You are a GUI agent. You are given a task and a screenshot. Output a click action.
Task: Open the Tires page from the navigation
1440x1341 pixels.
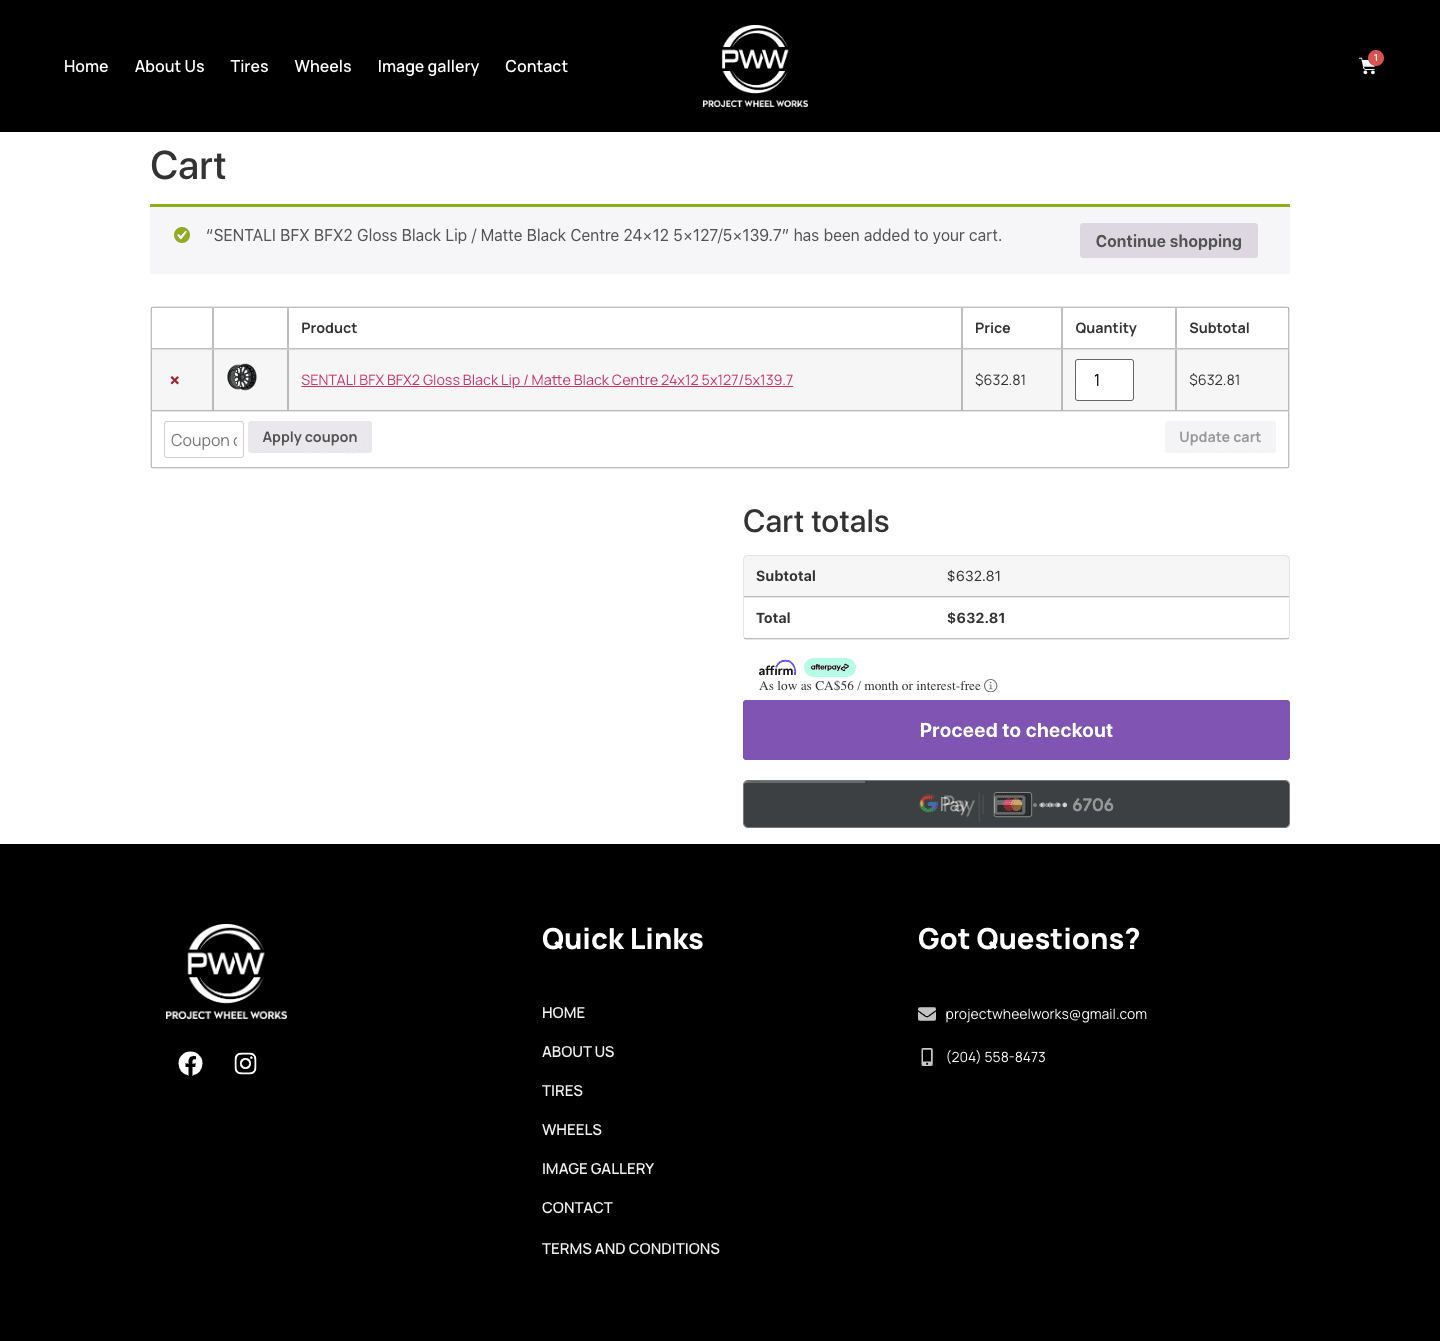(249, 66)
